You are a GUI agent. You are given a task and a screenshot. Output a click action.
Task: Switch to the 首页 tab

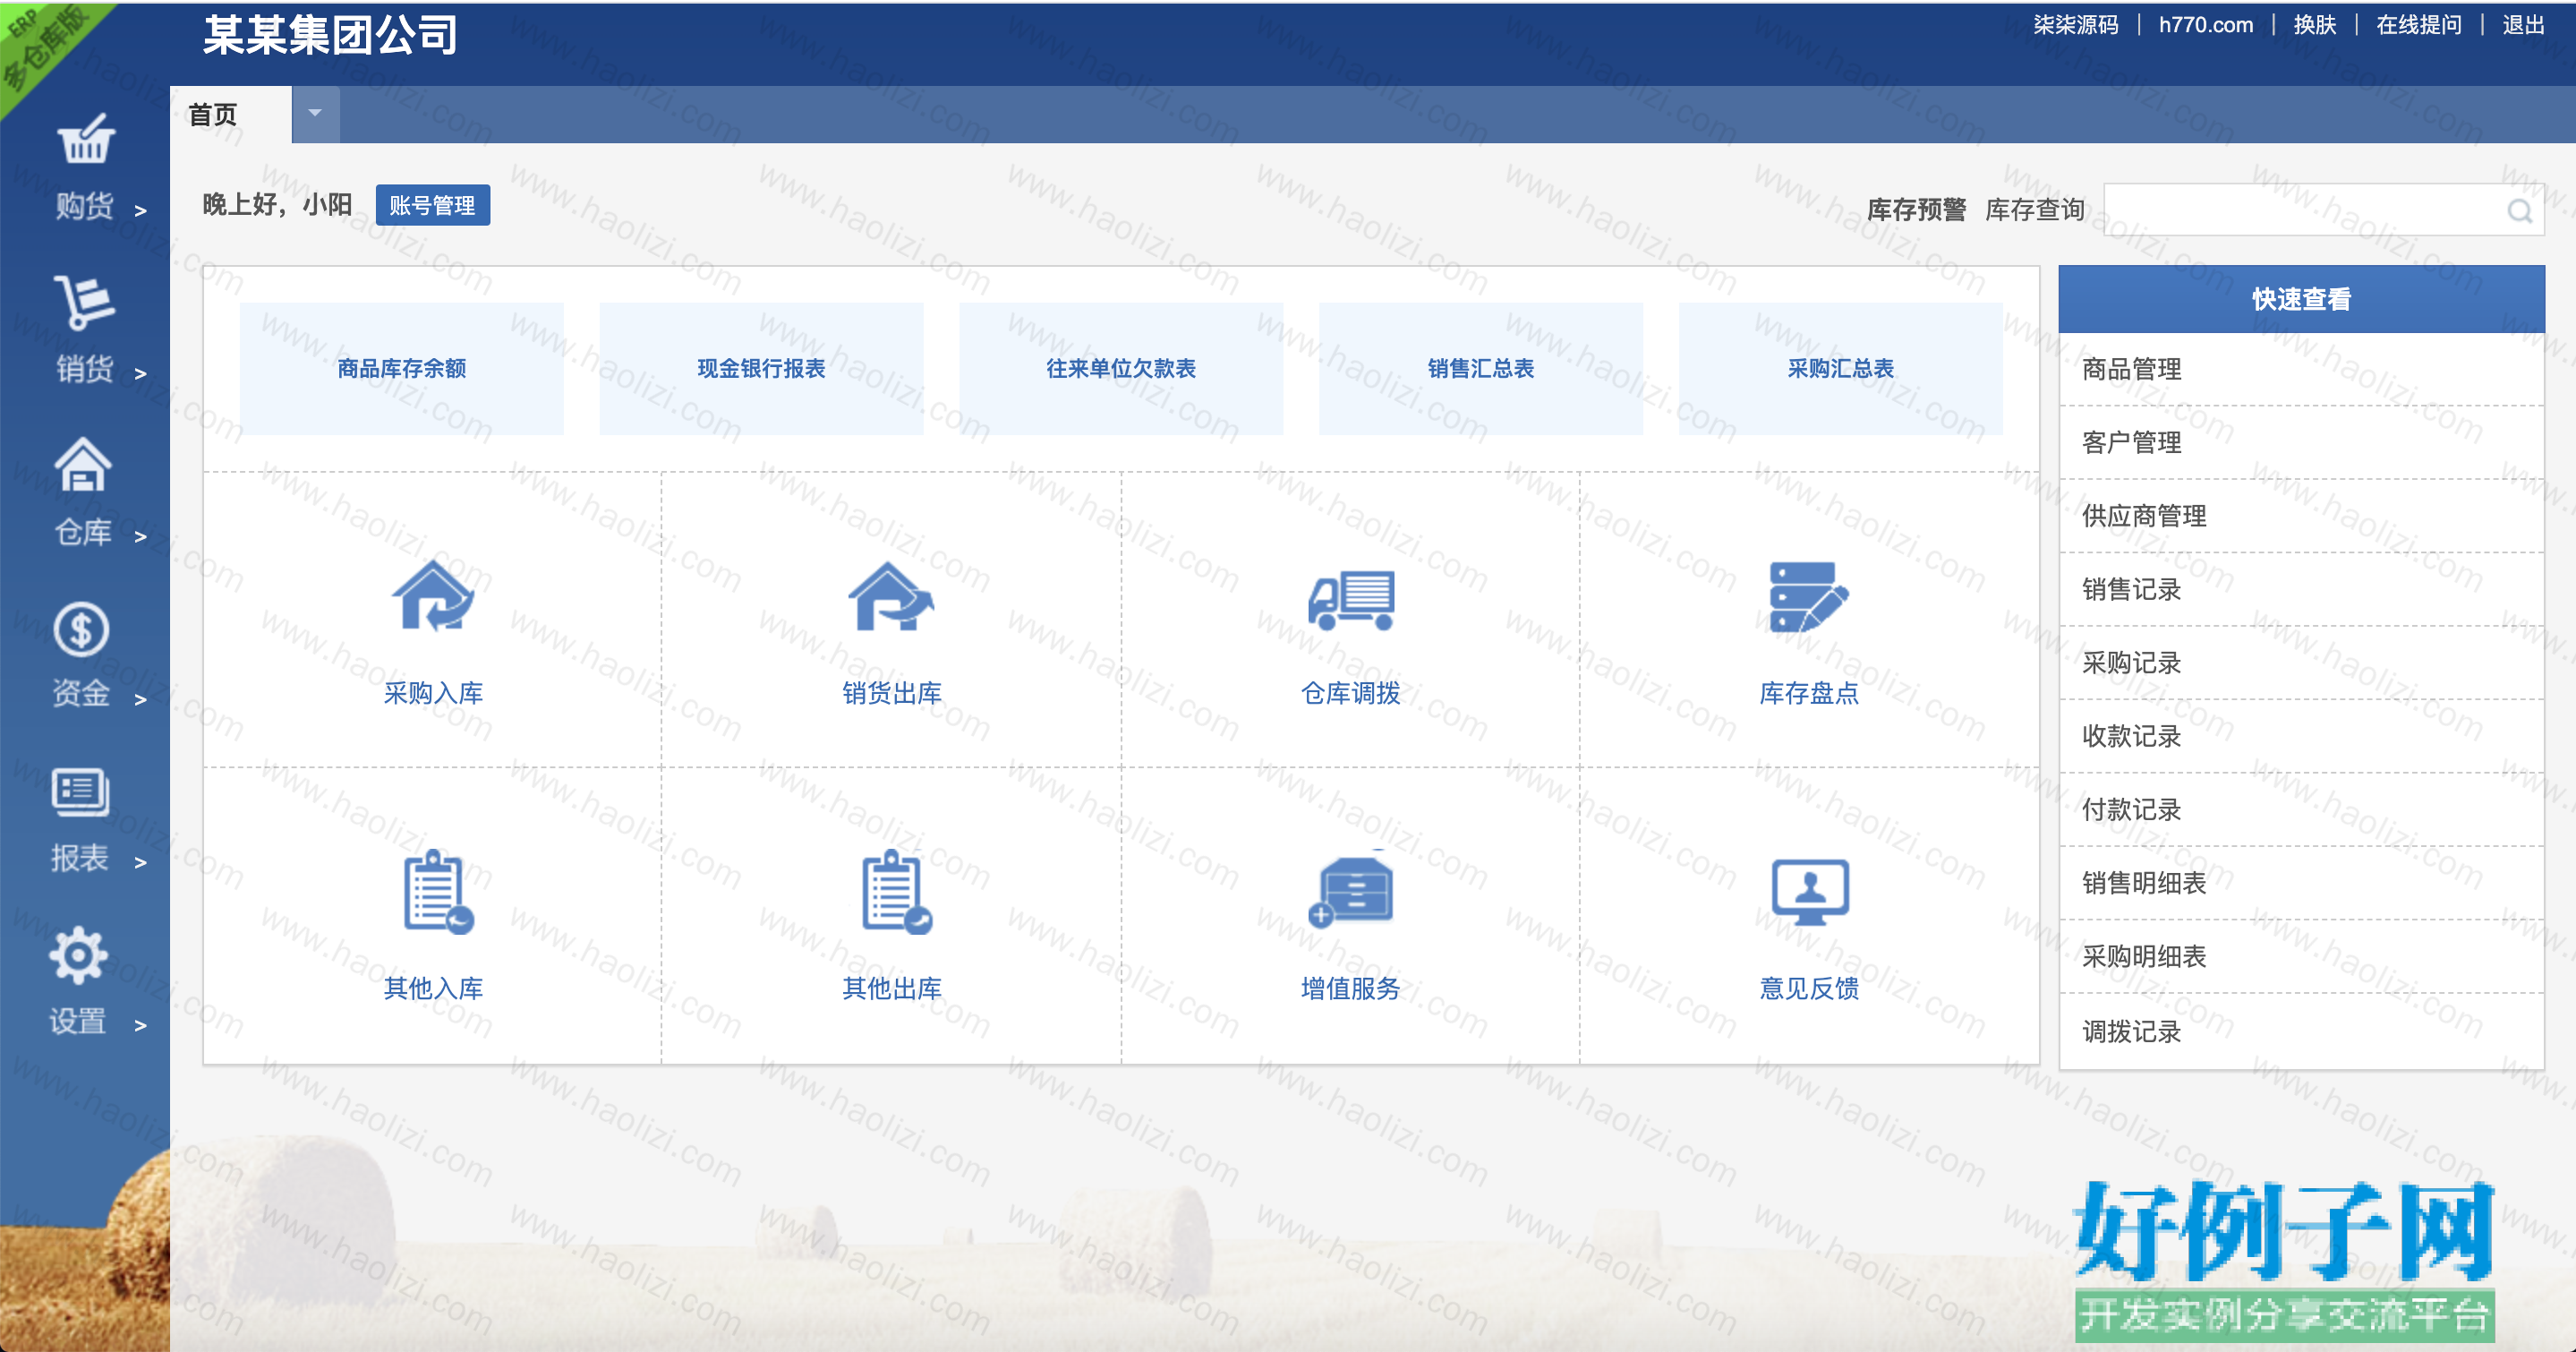click(231, 114)
